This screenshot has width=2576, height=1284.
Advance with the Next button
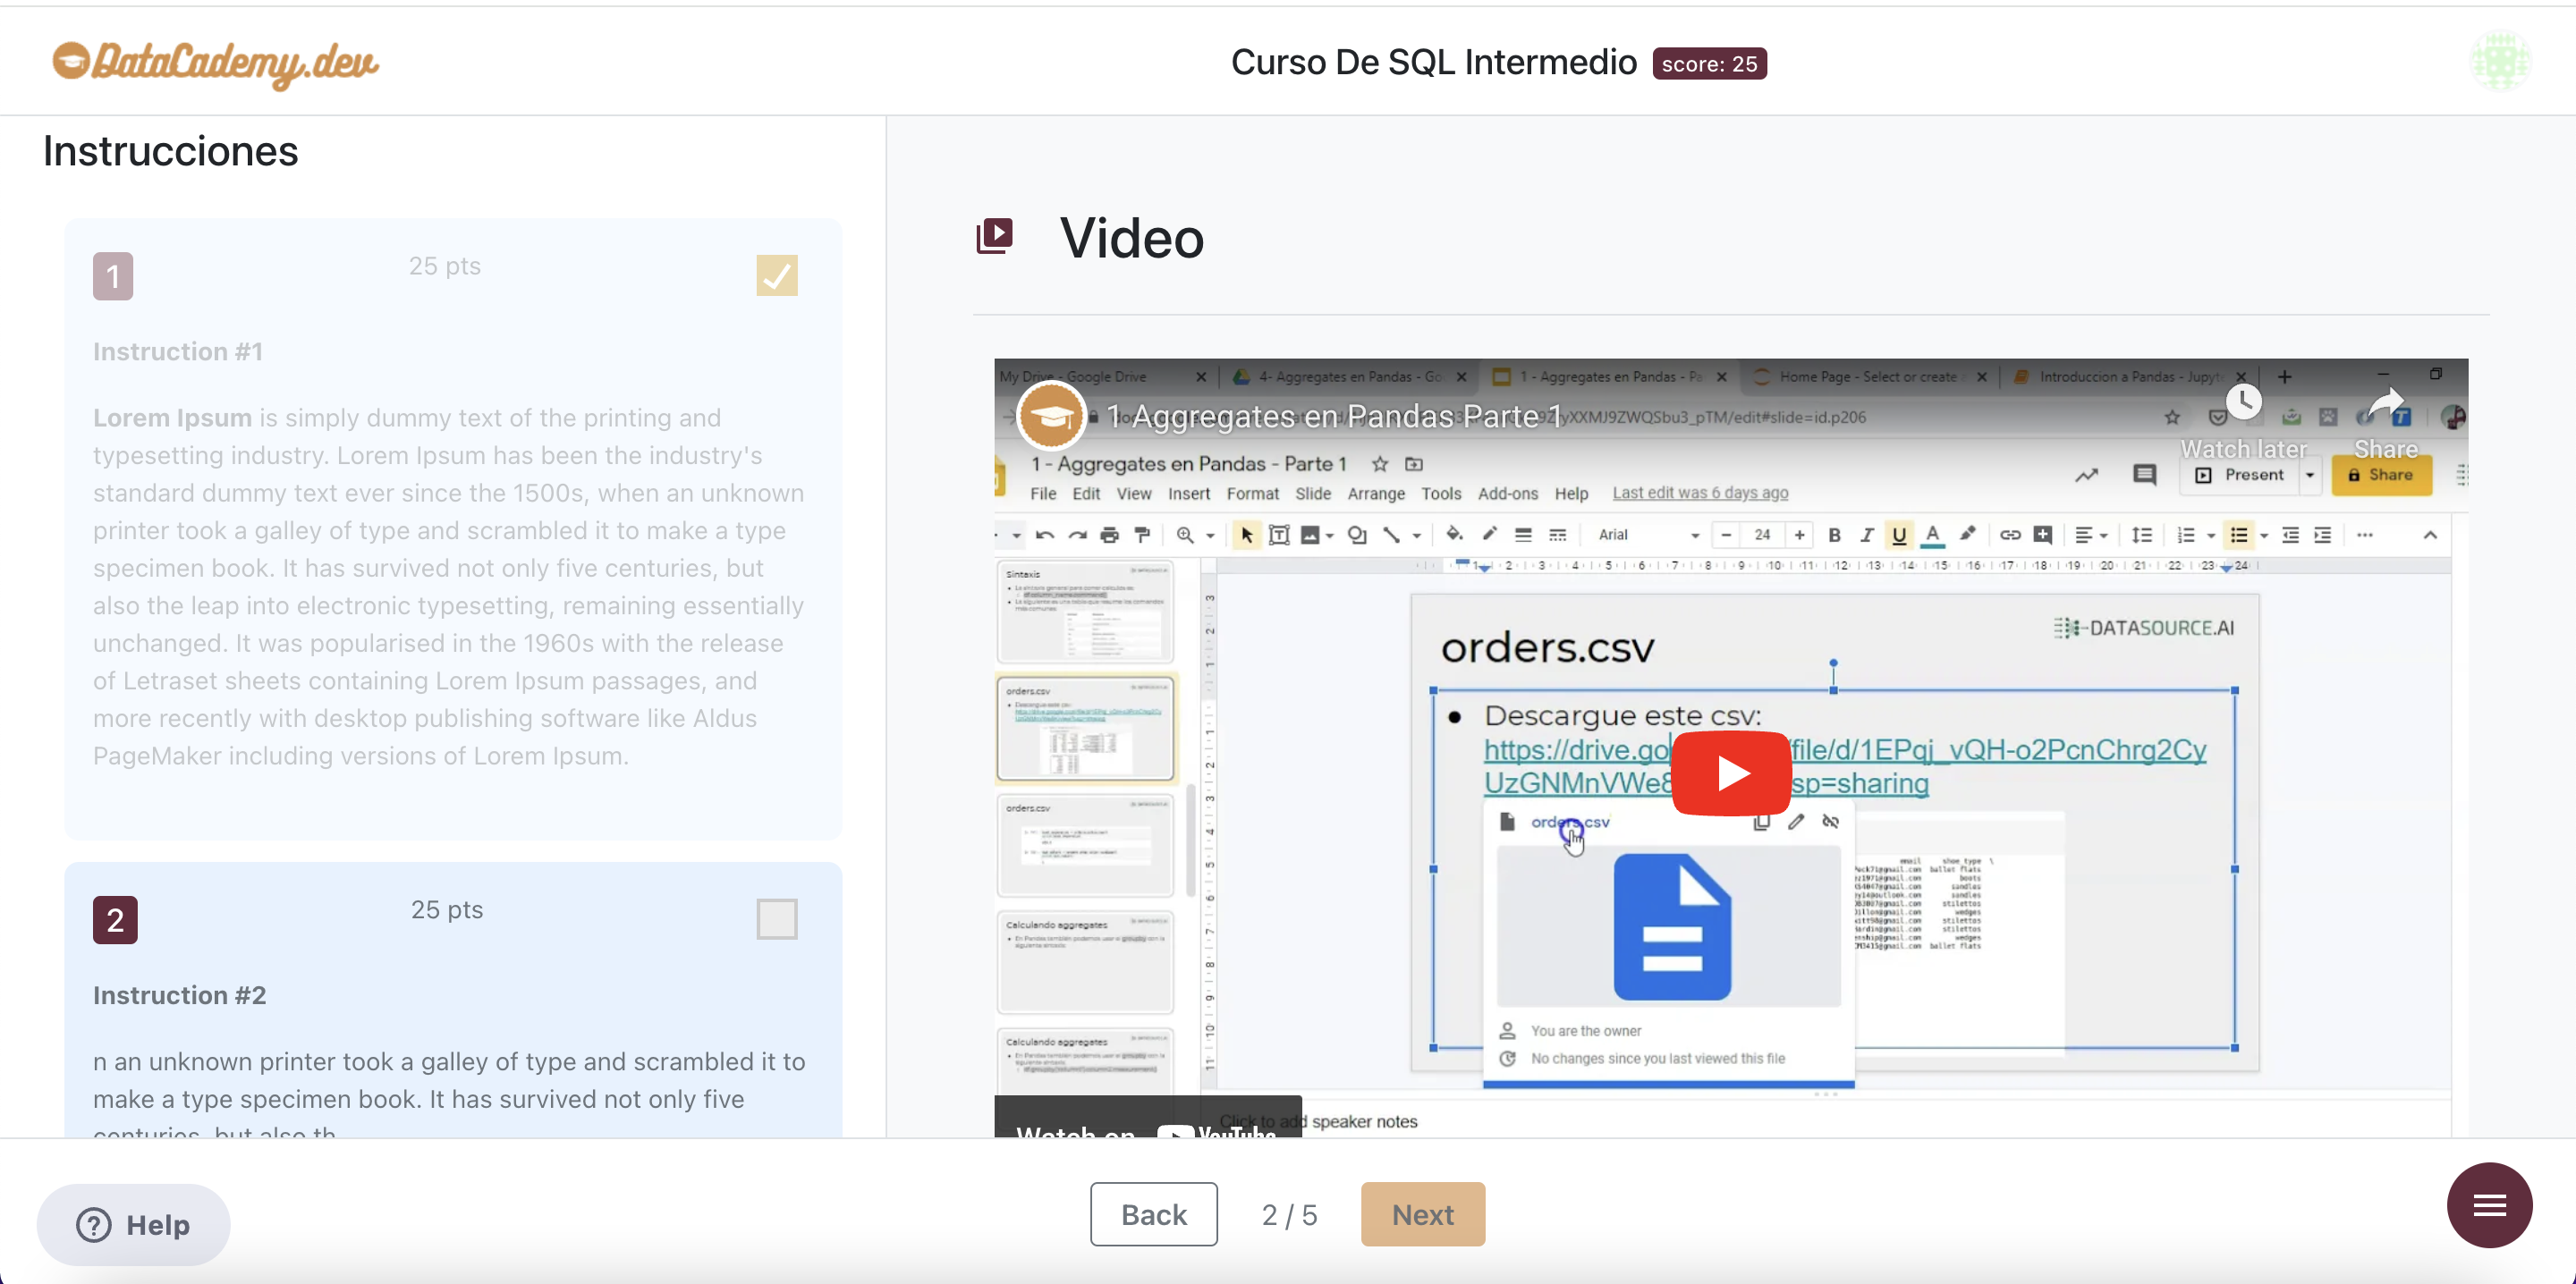tap(1423, 1214)
